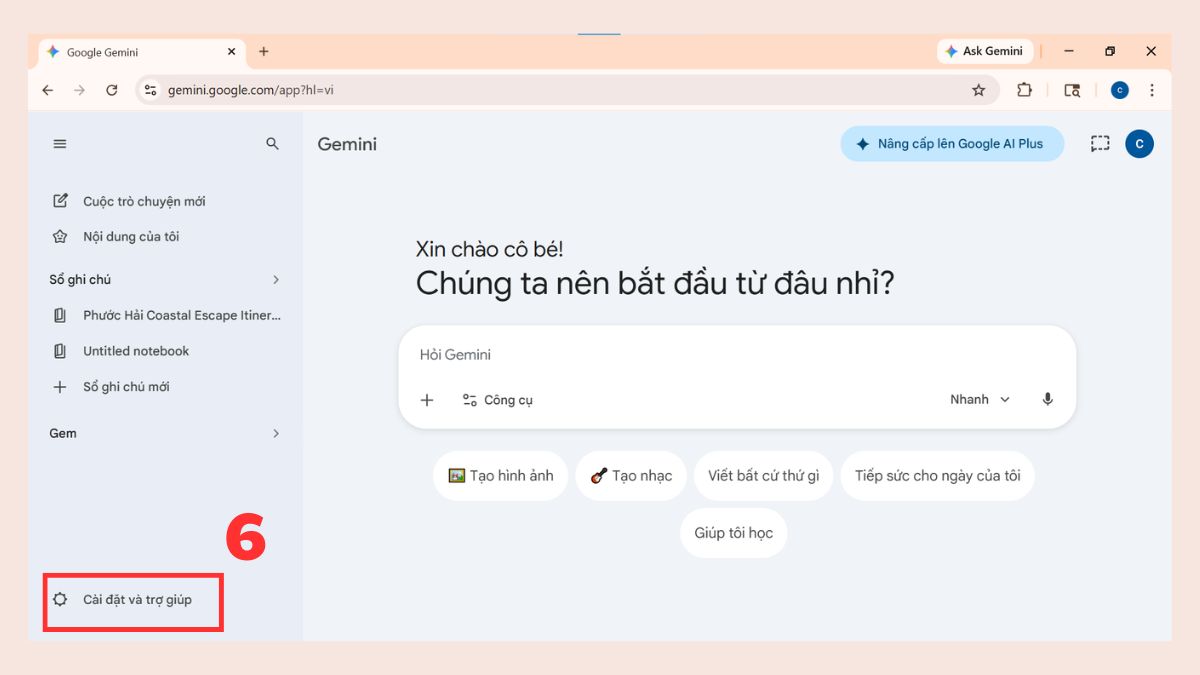
Task: Select the Tạo hình ảnh suggestion chip
Action: (x=501, y=476)
